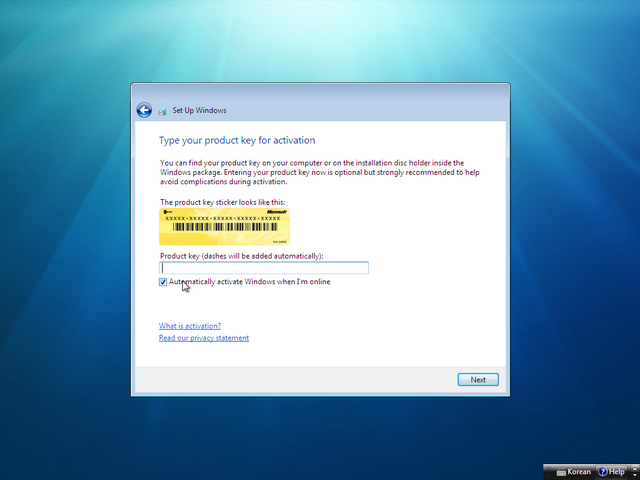Click the label Product key (dashes will be added automatically)
This screenshot has height=480, width=640.
click(x=242, y=256)
